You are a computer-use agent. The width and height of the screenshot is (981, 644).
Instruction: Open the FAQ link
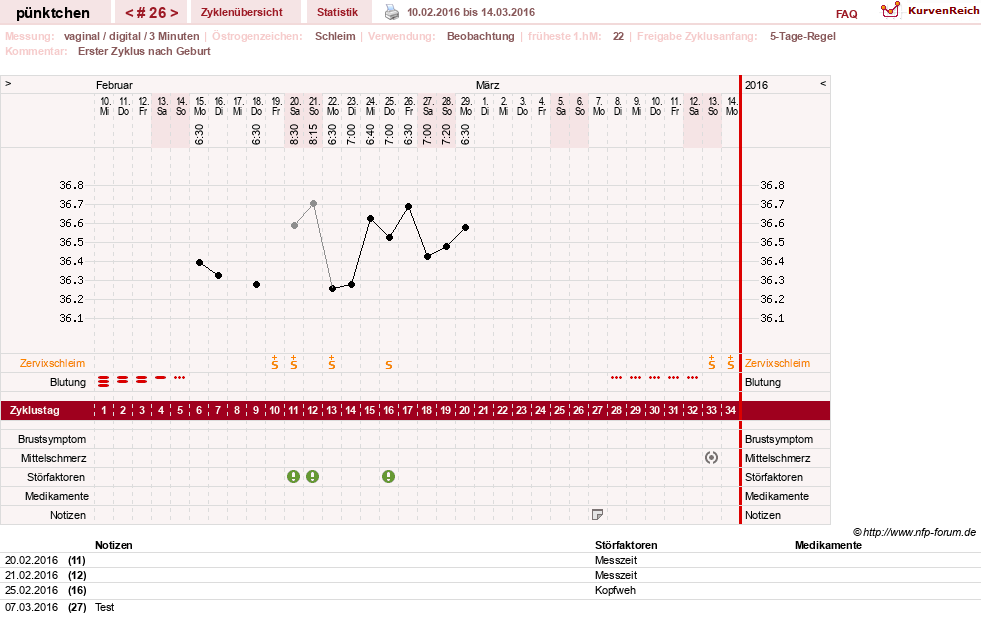coord(846,14)
